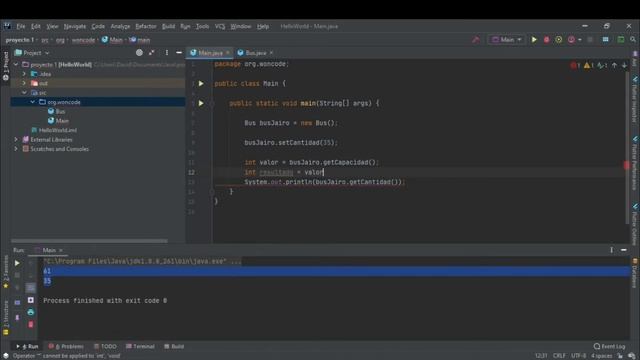Image resolution: width=640 pixels, height=360 pixels.
Task: Toggle the Structure tool window side tab
Action: [6, 318]
